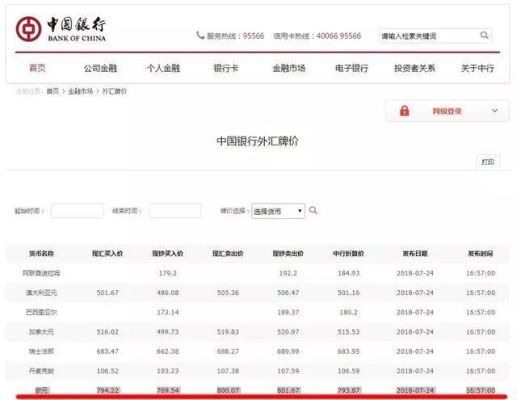This screenshot has height=400, width=517.
Task: Click the 794.22 cell in the euro row
Action: tap(107, 390)
